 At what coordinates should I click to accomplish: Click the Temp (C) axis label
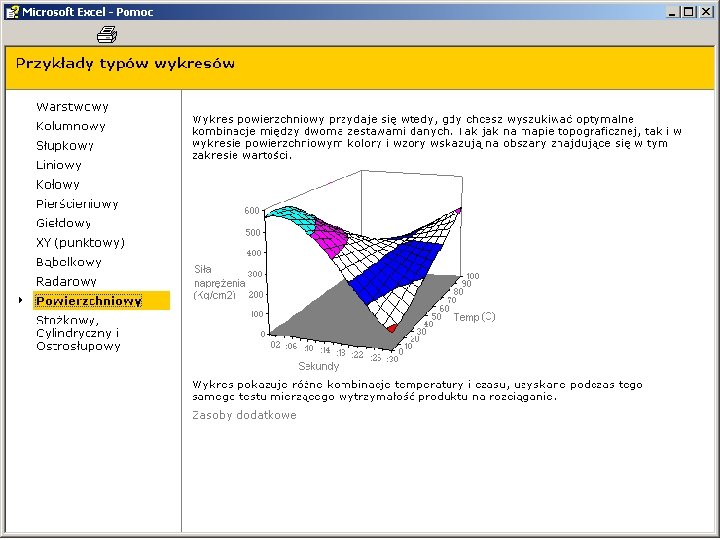click(x=474, y=317)
